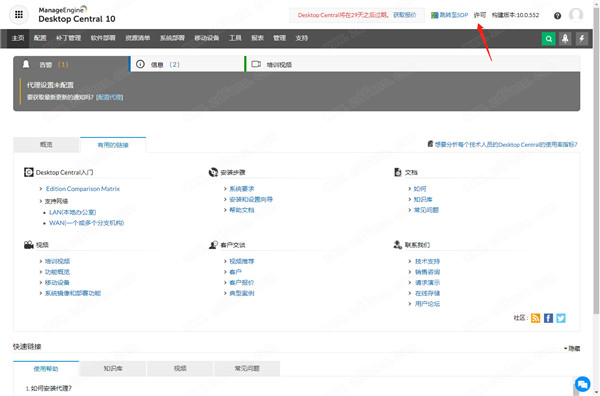Switch to 视频 quick links tab
This screenshot has height=396, width=600.
click(180, 369)
